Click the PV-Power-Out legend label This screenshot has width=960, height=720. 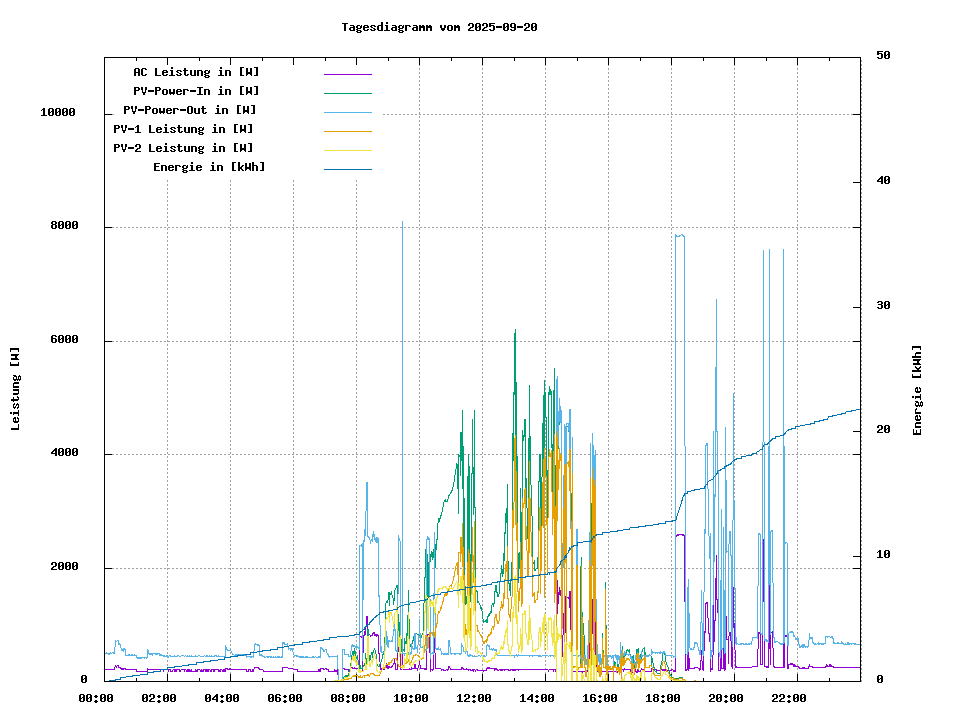[x=190, y=110]
